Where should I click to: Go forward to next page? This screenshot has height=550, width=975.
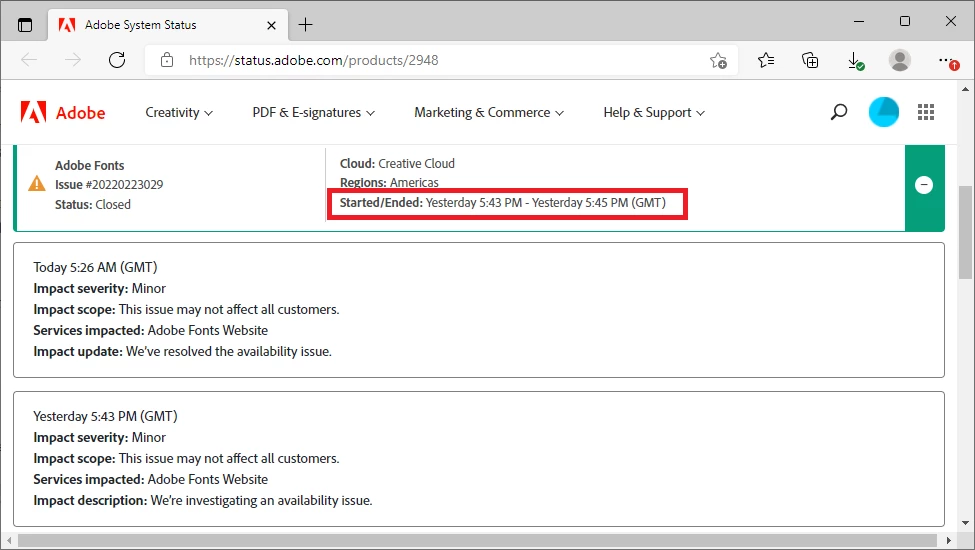pyautogui.click(x=73, y=60)
